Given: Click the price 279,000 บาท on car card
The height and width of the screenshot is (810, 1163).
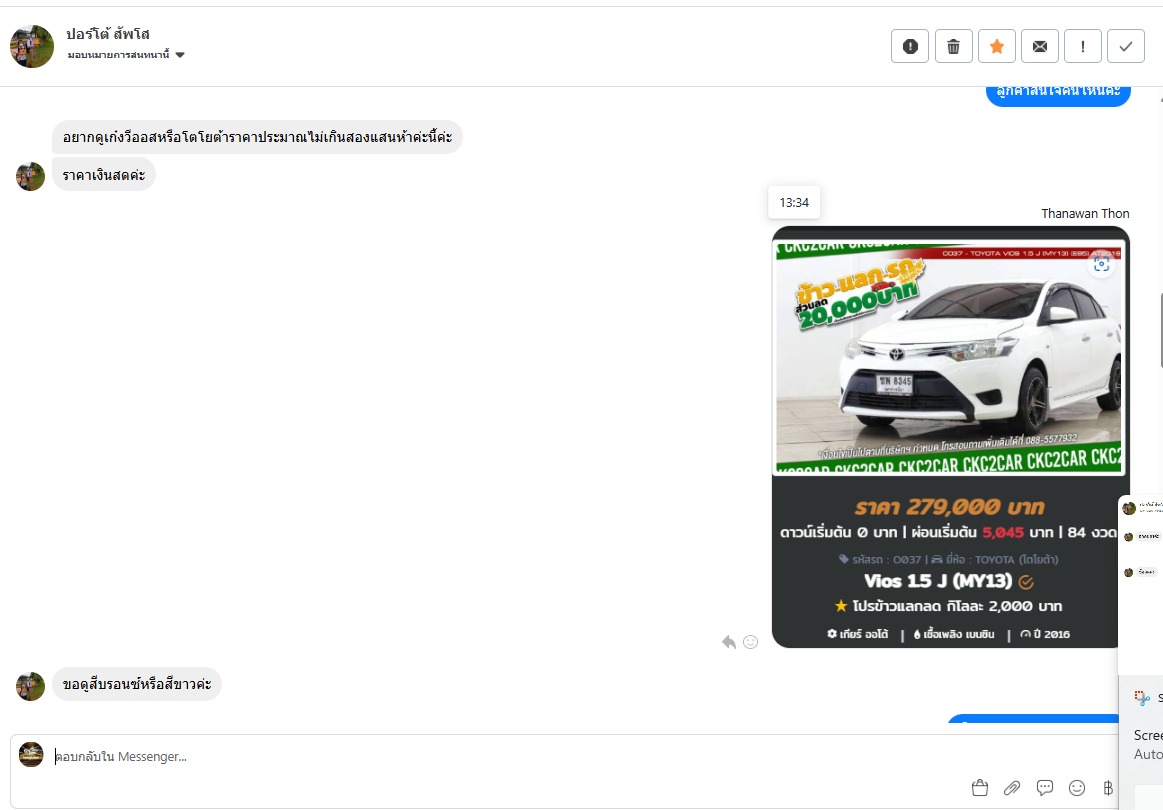Looking at the screenshot, I should coord(949,507).
